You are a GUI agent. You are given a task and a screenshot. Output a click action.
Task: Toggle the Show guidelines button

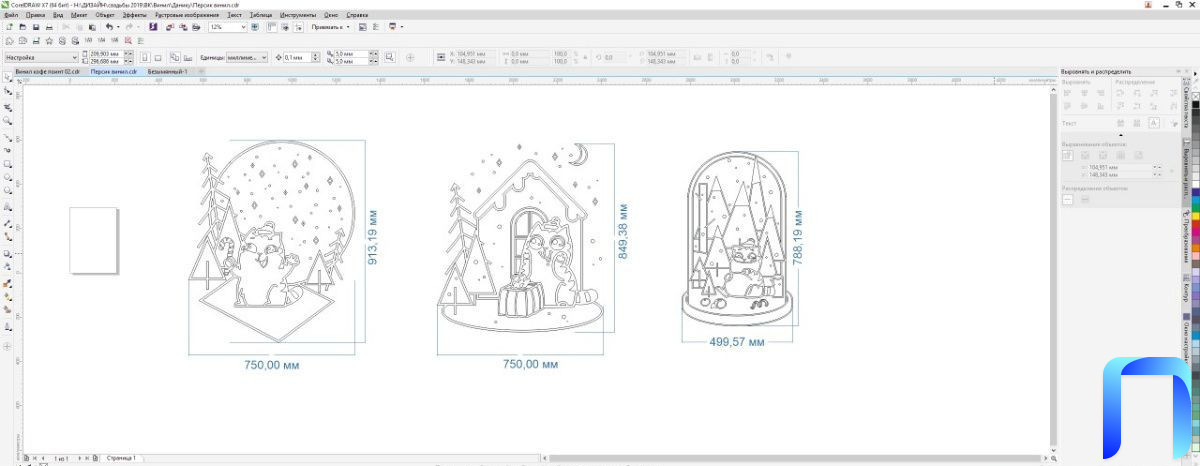pyautogui.click(x=299, y=26)
